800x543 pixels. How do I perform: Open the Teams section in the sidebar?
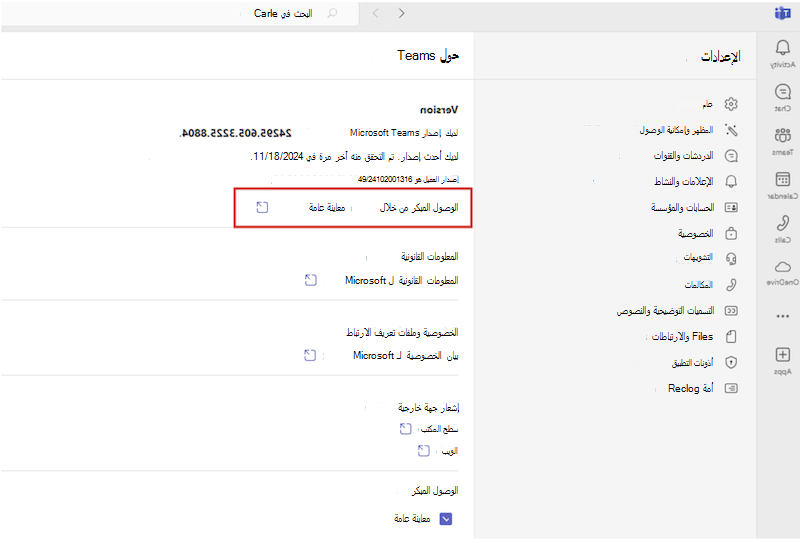pos(783,135)
